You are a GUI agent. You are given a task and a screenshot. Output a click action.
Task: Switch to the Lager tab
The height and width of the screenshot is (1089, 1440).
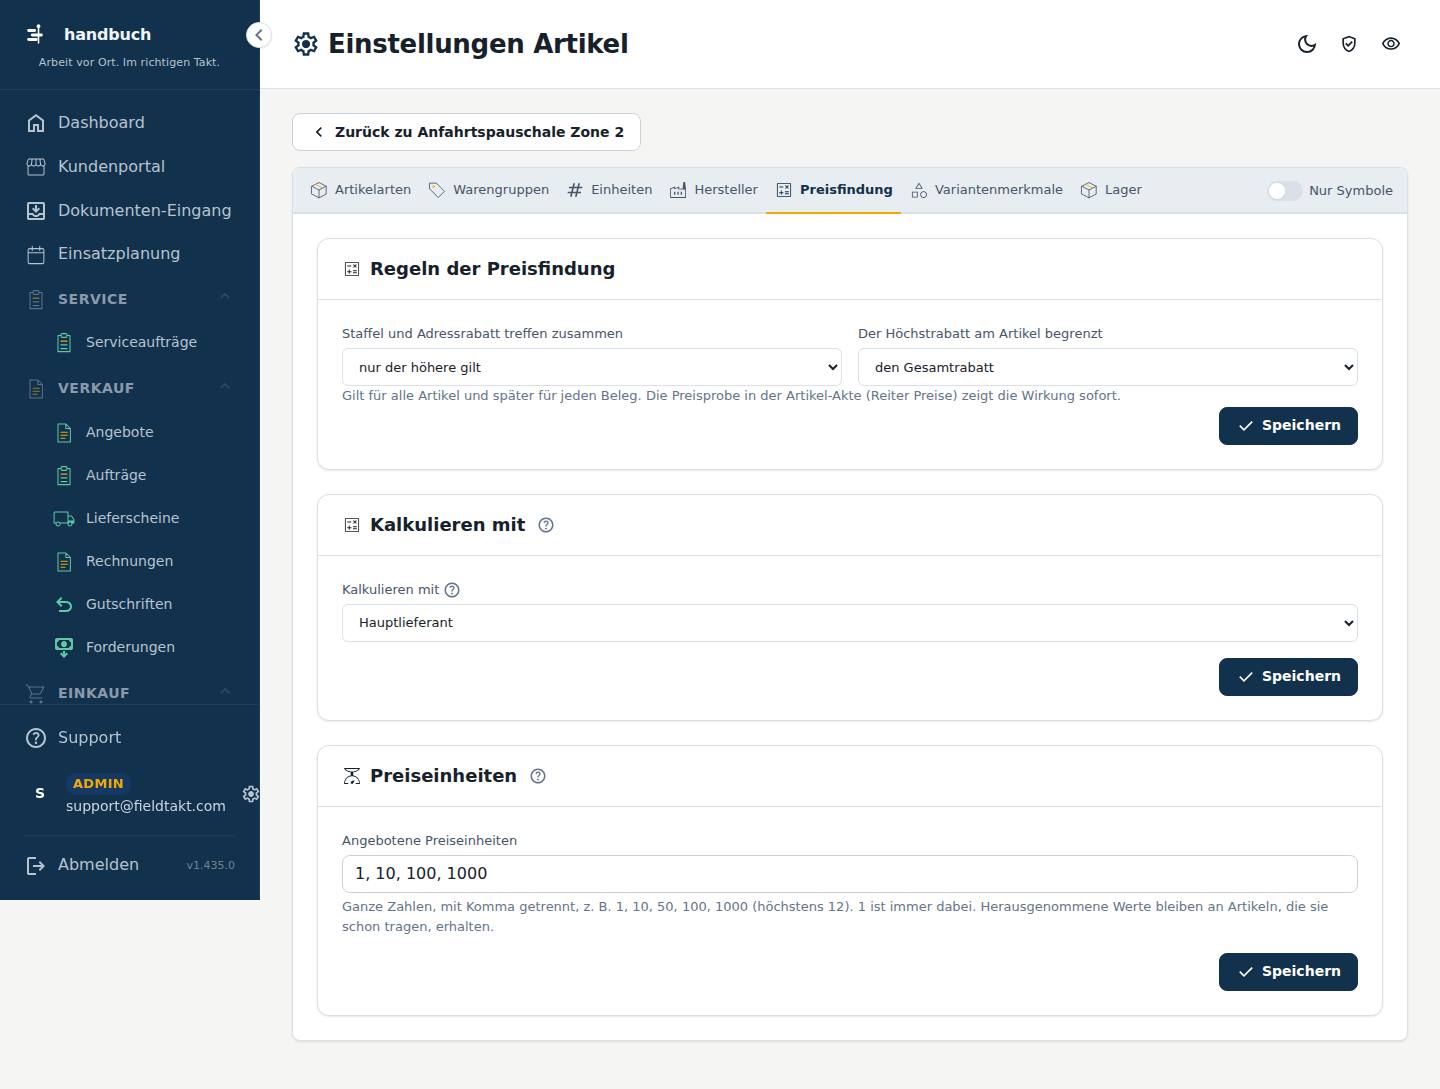pos(1111,190)
